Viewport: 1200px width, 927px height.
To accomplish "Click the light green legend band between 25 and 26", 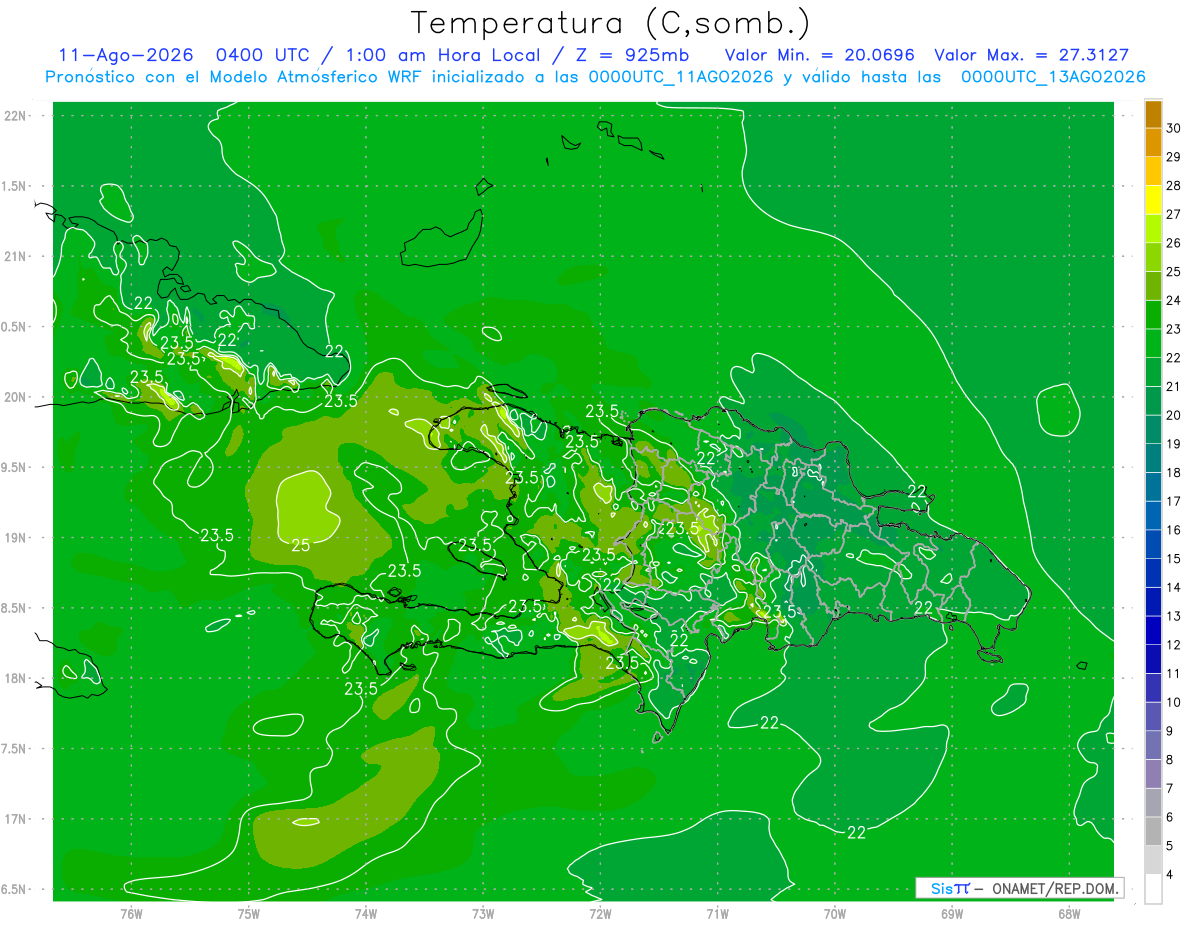I will click(1153, 258).
